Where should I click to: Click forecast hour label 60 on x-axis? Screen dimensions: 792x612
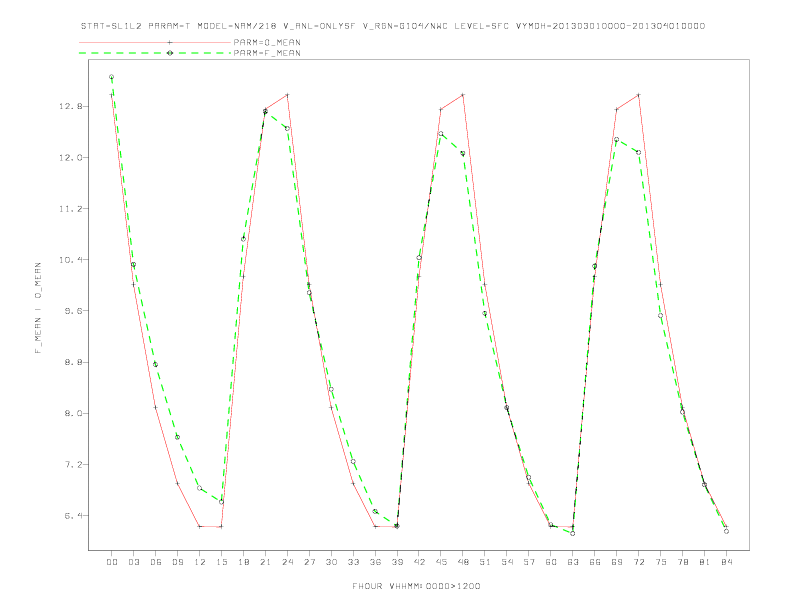tap(551, 562)
